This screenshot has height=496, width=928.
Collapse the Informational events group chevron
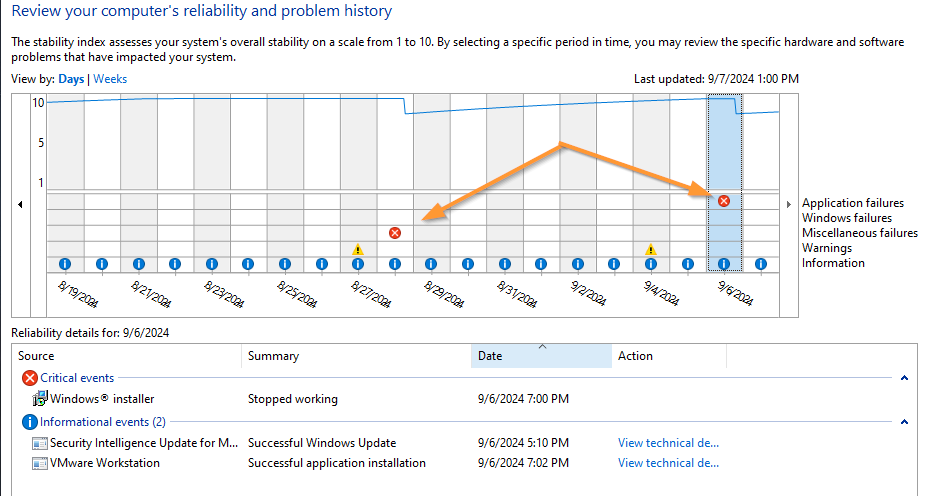904,422
